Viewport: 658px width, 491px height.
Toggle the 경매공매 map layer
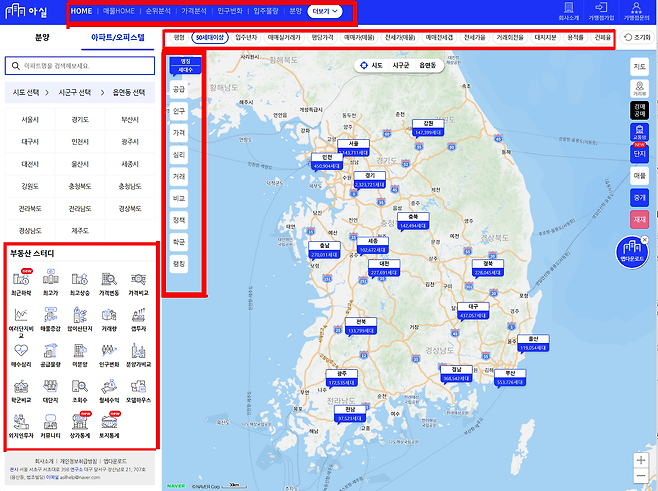[x=639, y=109]
